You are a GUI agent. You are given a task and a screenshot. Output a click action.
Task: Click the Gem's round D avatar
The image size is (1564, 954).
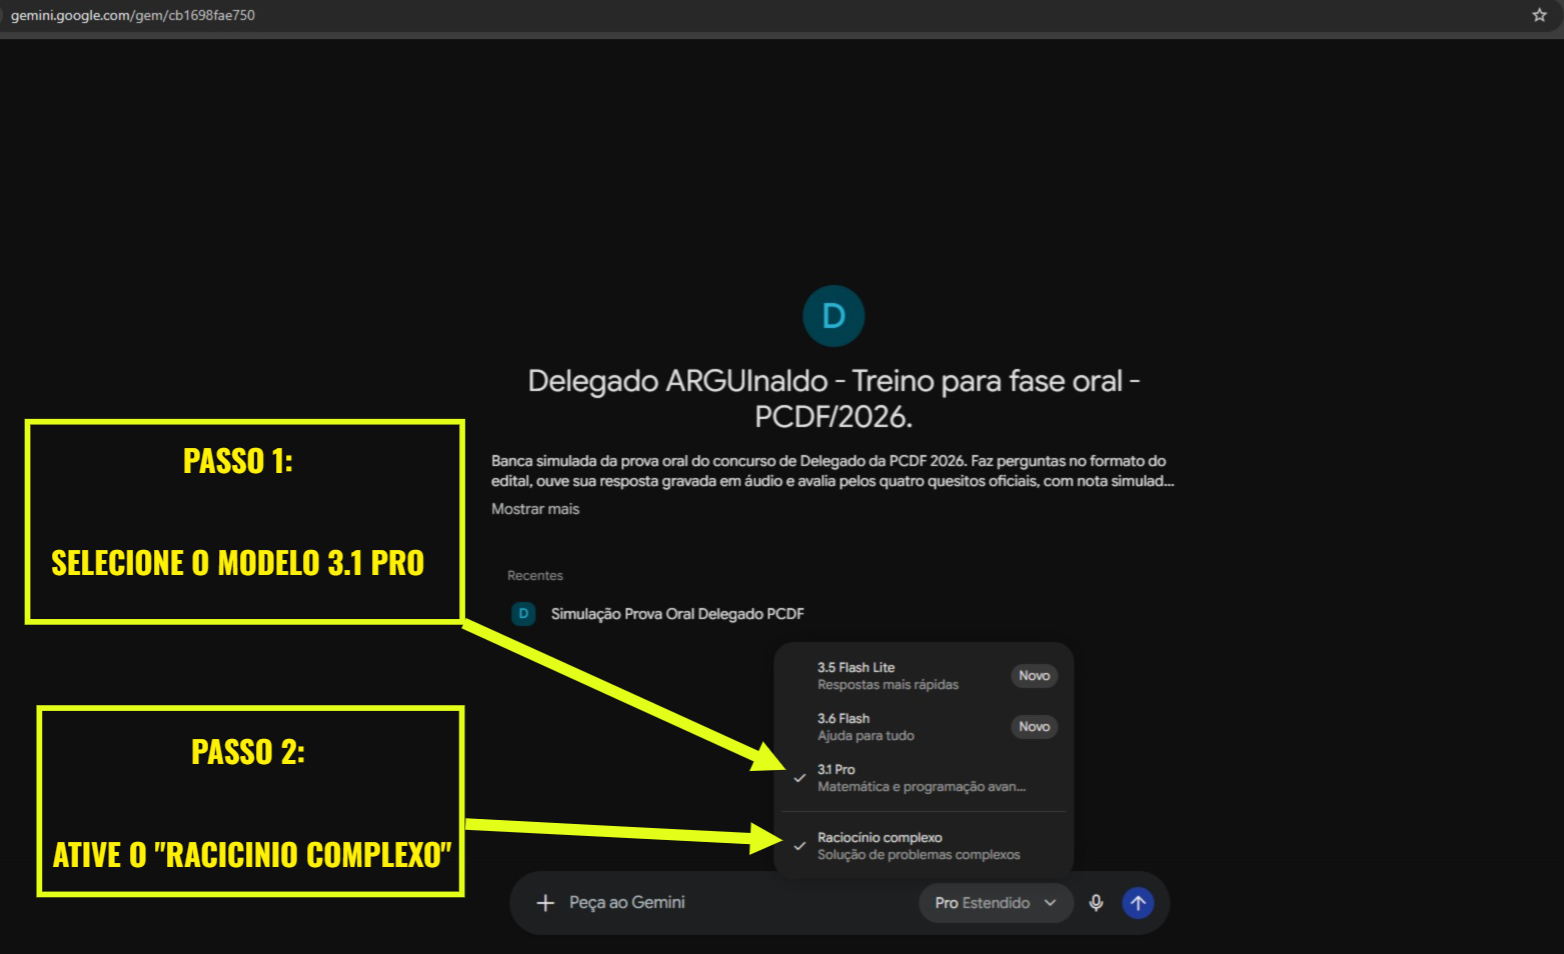(x=833, y=316)
